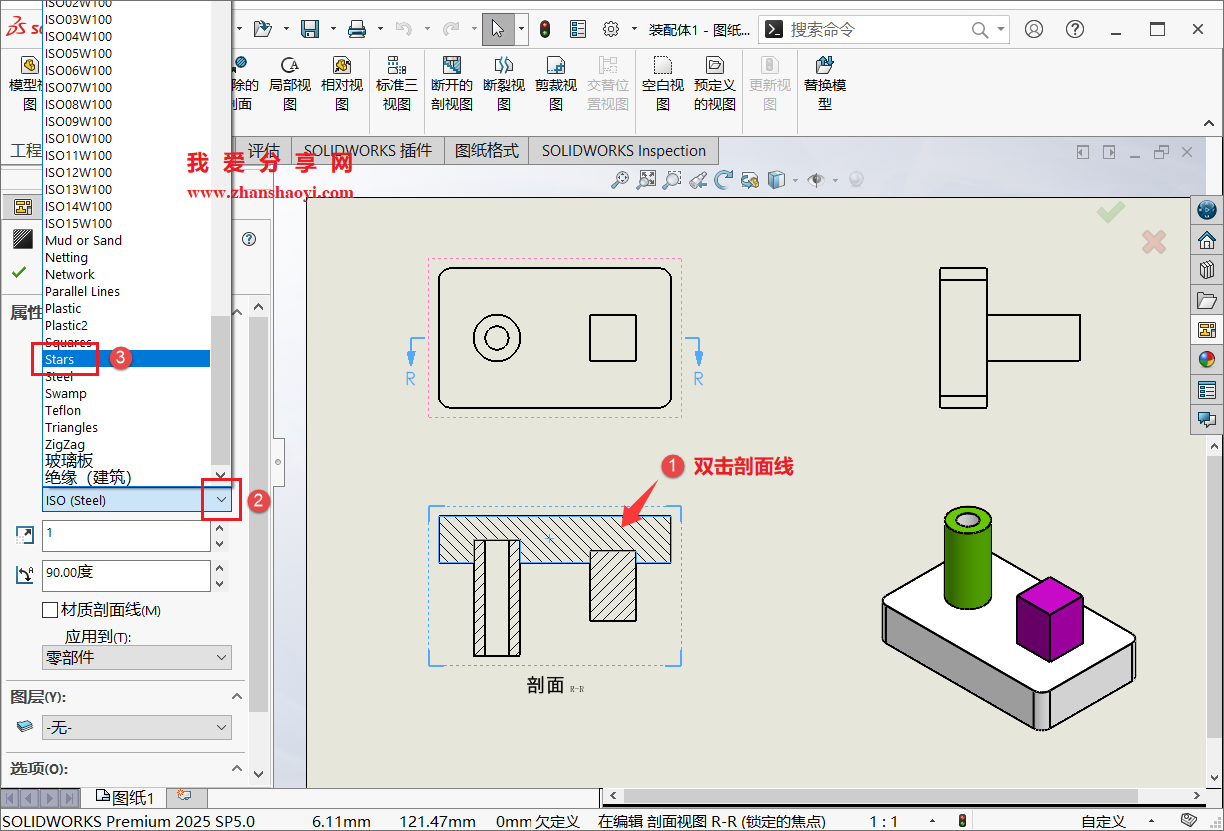
Task: Open the PropertyManager help question mark
Action: pos(250,239)
